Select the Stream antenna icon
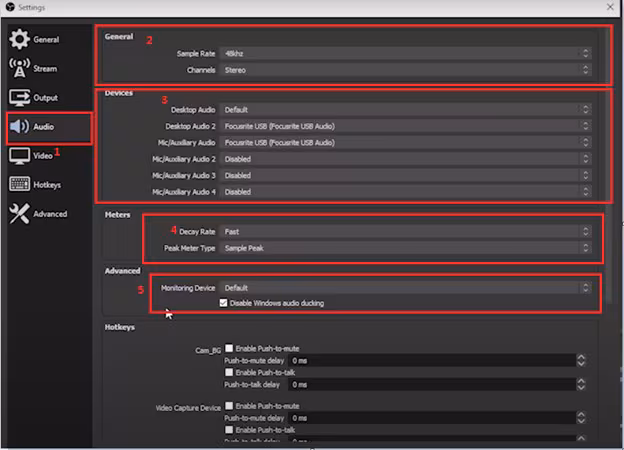The width and height of the screenshot is (624, 450). point(19,68)
